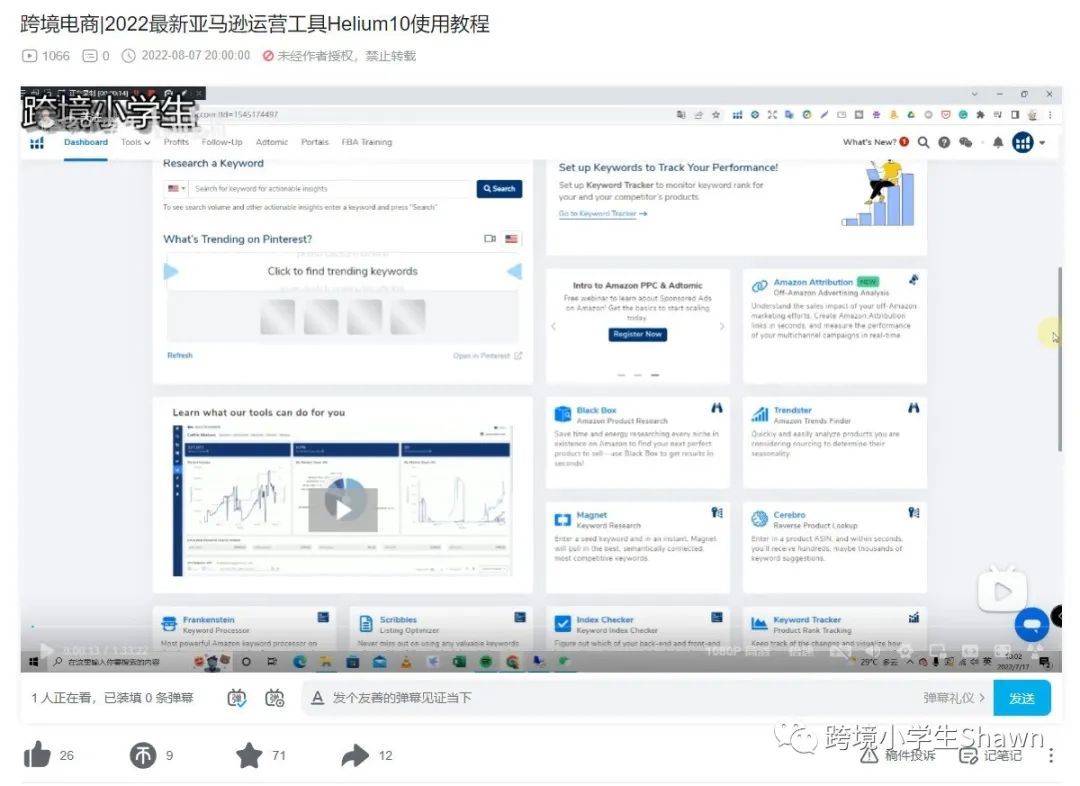Click the Helium 10 account avatar
The width and height of the screenshot is (1080, 786).
(x=1022, y=143)
